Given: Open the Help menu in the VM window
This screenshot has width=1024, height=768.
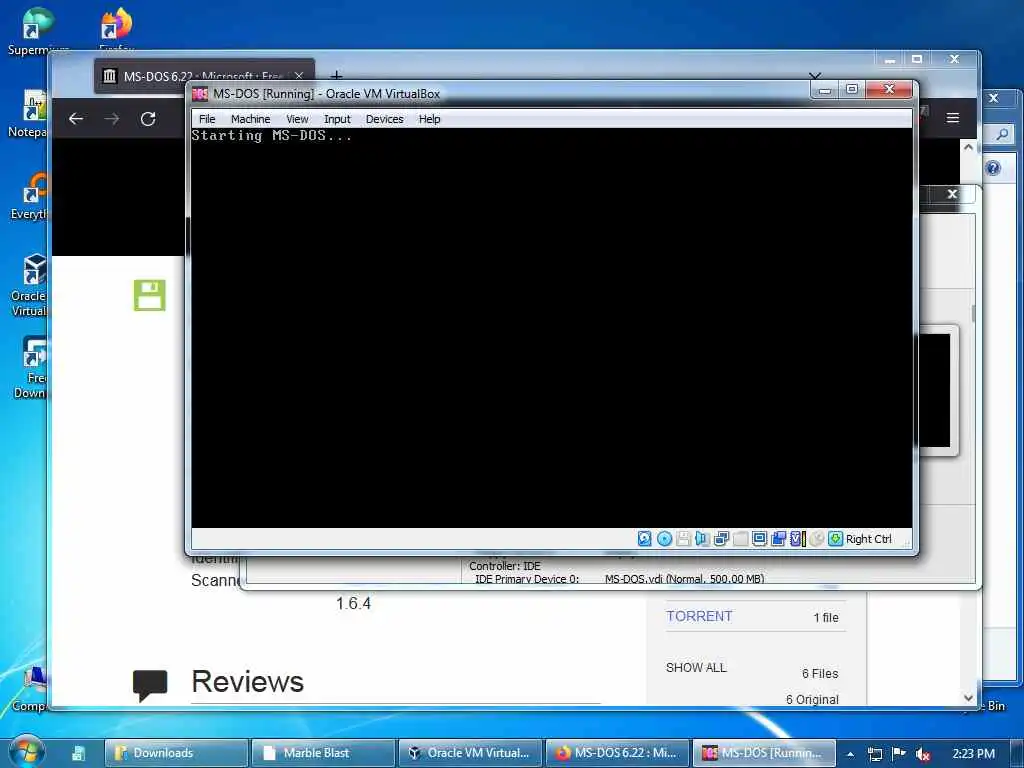Looking at the screenshot, I should pos(429,119).
